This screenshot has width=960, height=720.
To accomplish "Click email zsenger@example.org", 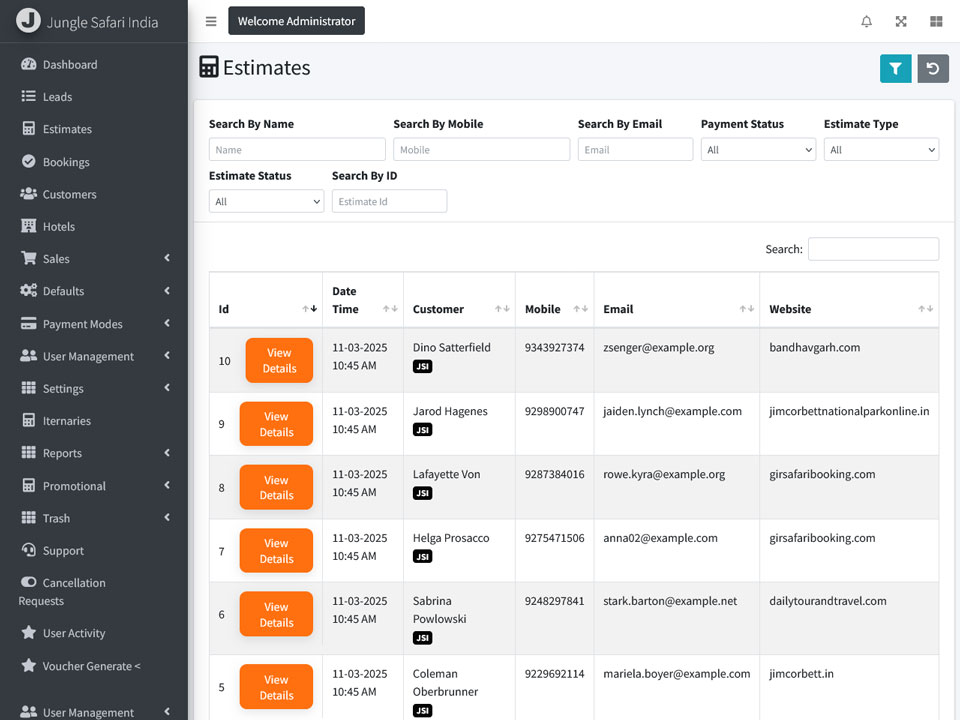I will [658, 347].
